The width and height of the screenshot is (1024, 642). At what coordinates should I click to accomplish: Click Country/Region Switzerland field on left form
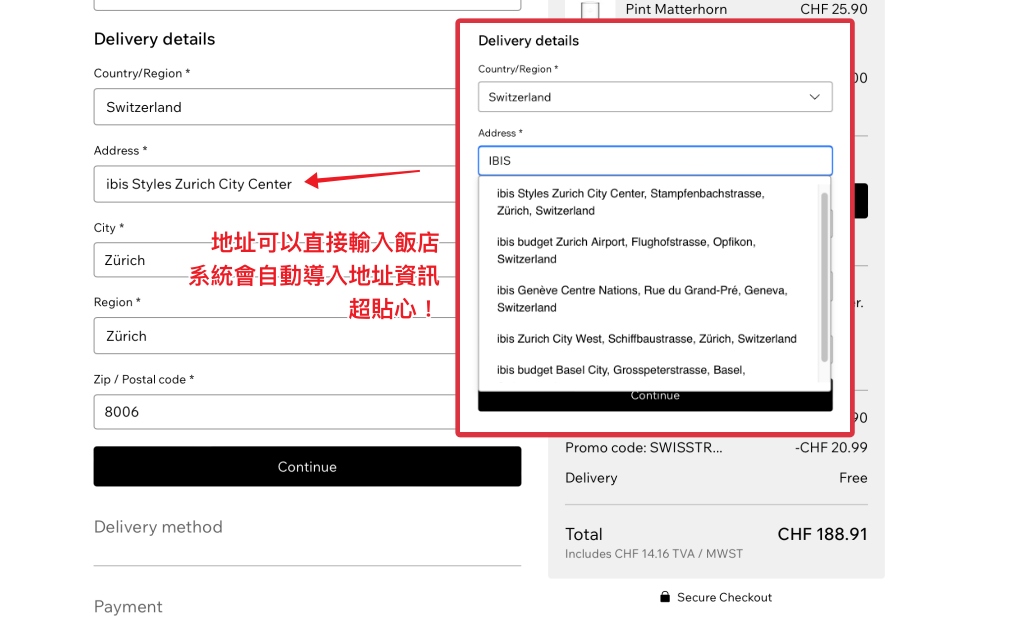(274, 106)
